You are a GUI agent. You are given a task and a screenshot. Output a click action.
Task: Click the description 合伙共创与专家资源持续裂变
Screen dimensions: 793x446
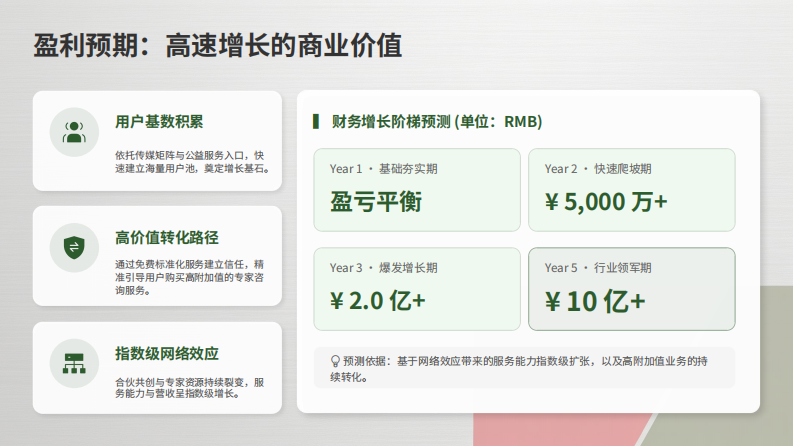189,388
